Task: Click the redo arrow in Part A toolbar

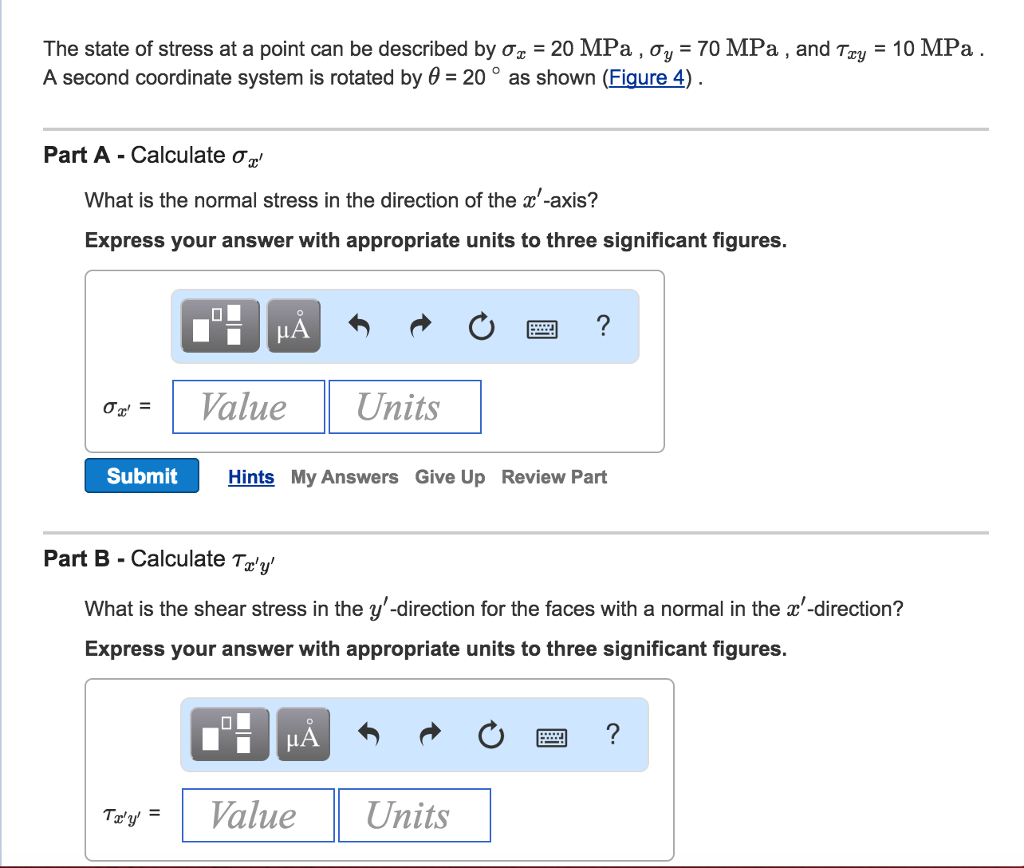Action: pyautogui.click(x=421, y=326)
